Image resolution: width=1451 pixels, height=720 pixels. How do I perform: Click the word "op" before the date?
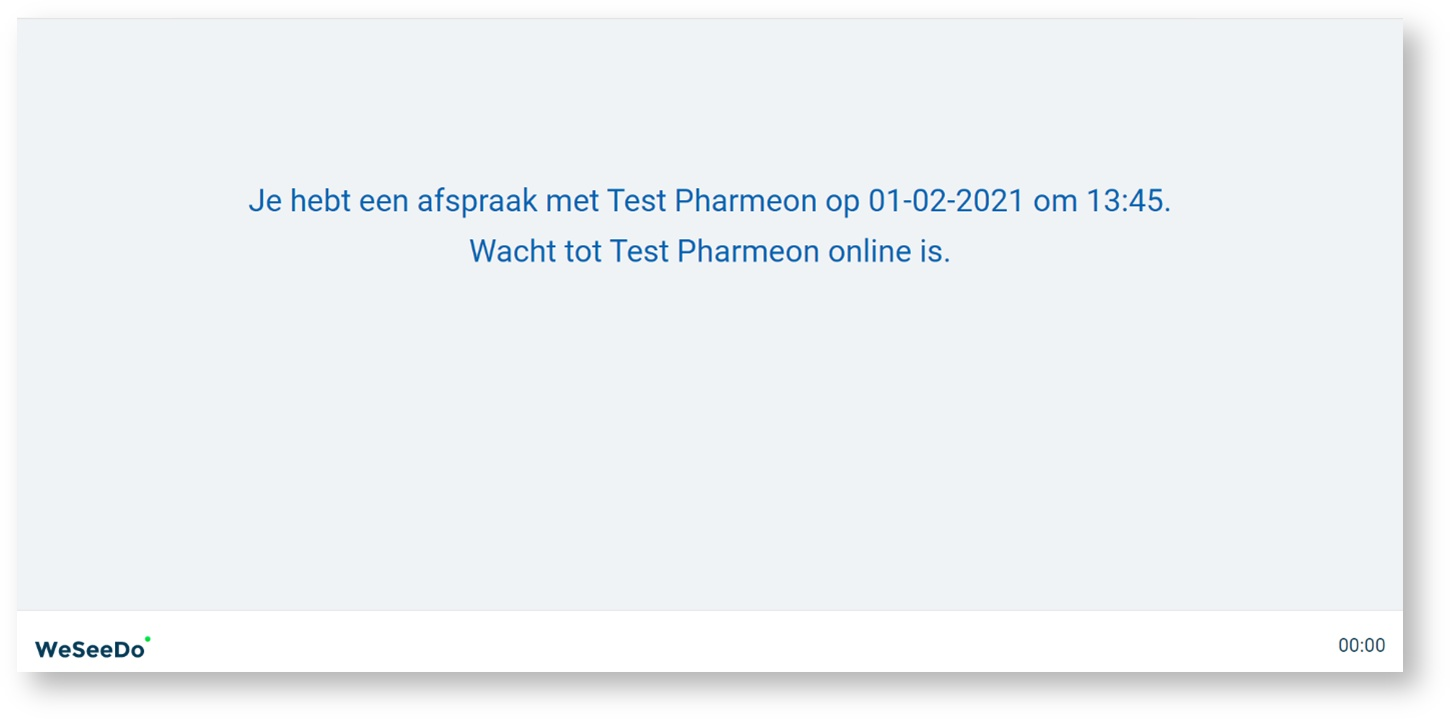point(842,202)
